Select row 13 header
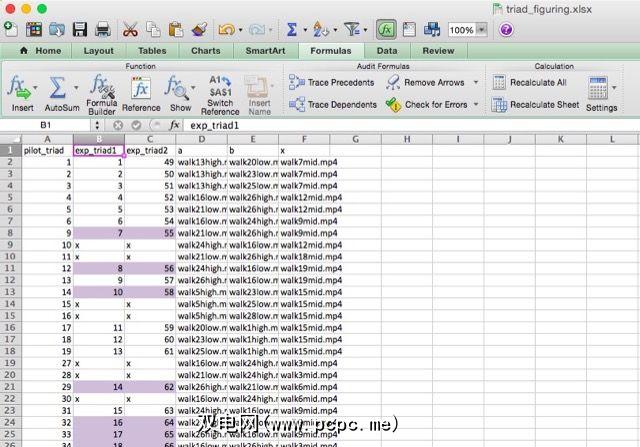The width and height of the screenshot is (640, 447). pos(10,292)
